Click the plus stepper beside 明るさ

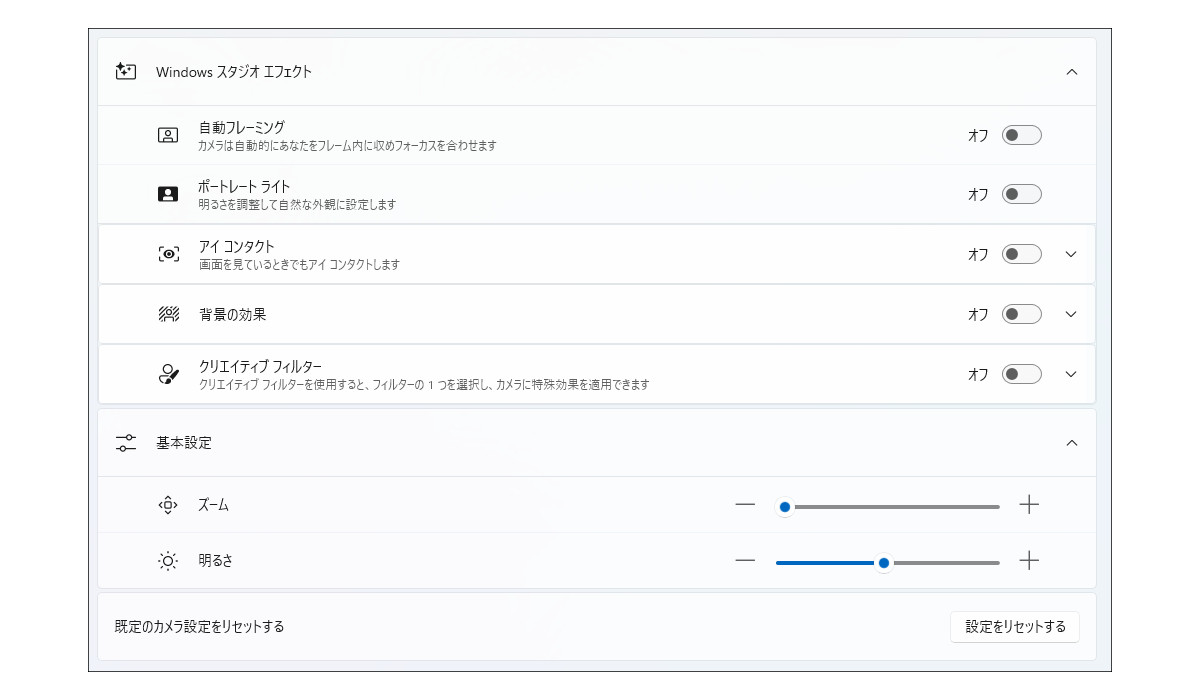coord(1029,561)
